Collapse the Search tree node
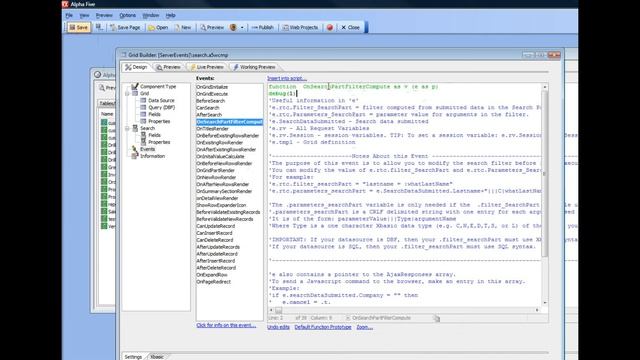Screen dimensions: 640x360 point(127,128)
